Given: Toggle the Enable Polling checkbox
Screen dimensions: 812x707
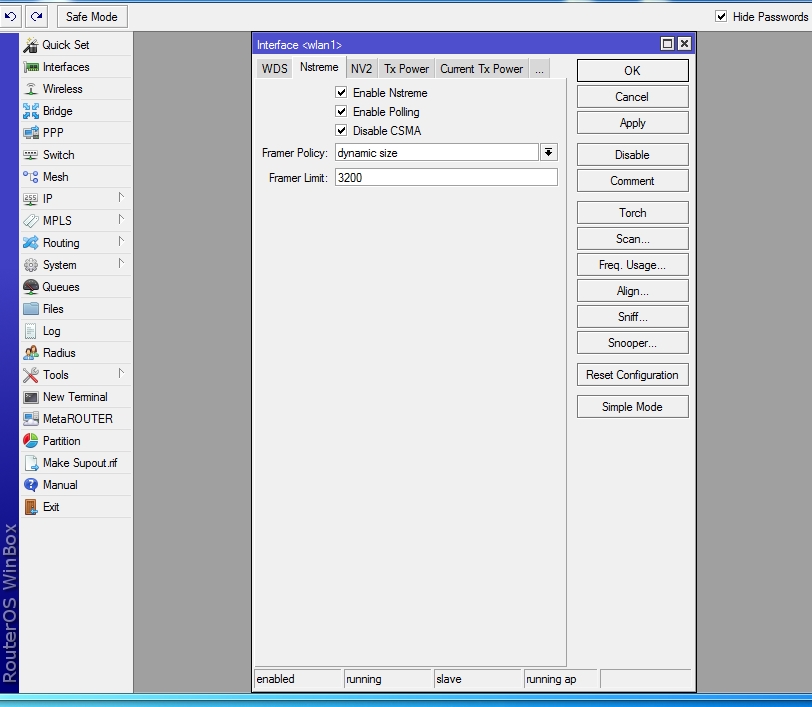Looking at the screenshot, I should pyautogui.click(x=341, y=112).
